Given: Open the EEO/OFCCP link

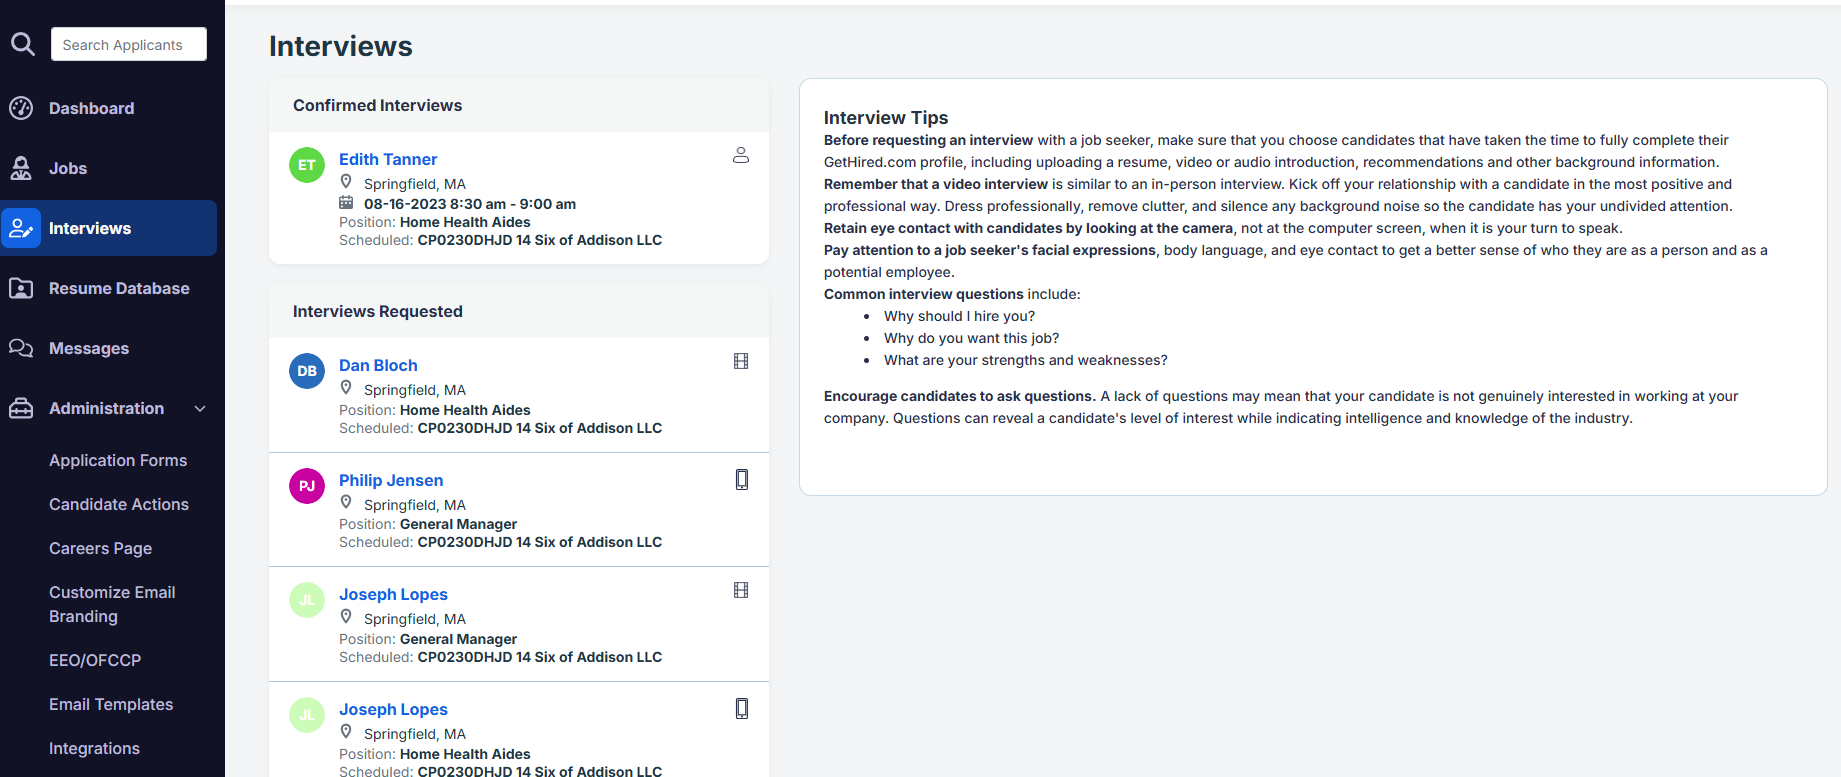Looking at the screenshot, I should tap(95, 660).
